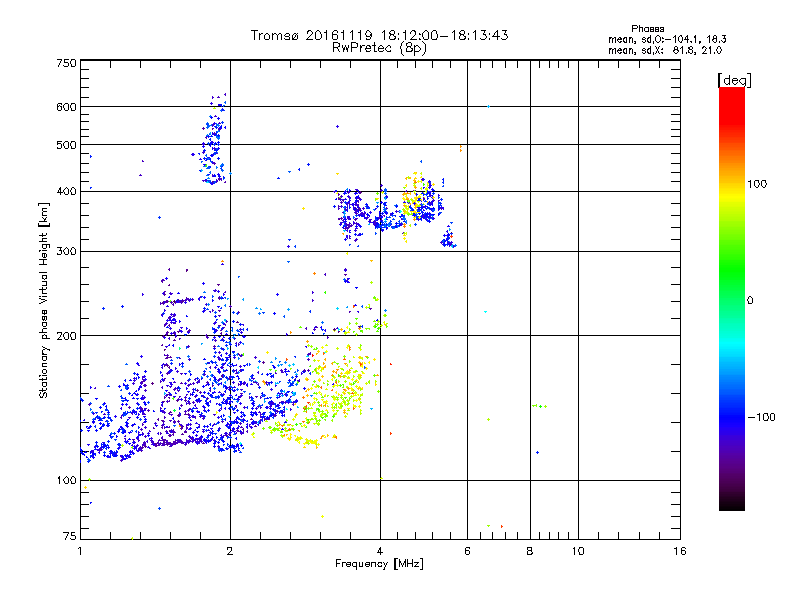
Task: Click the y-axis tick label '400'
Action: click(x=66, y=192)
